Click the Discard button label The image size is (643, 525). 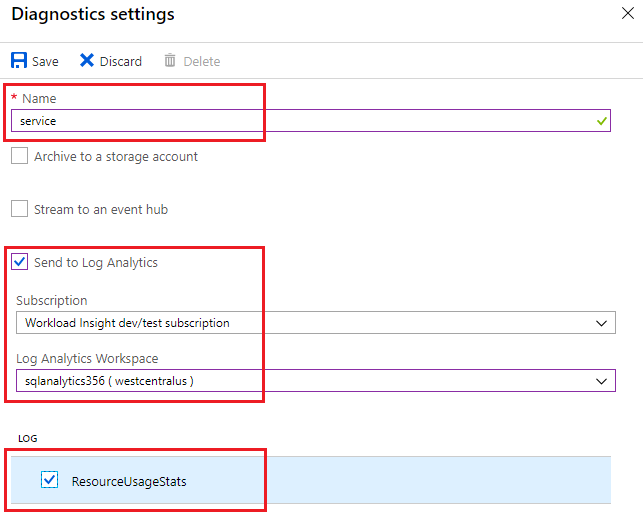[120, 62]
